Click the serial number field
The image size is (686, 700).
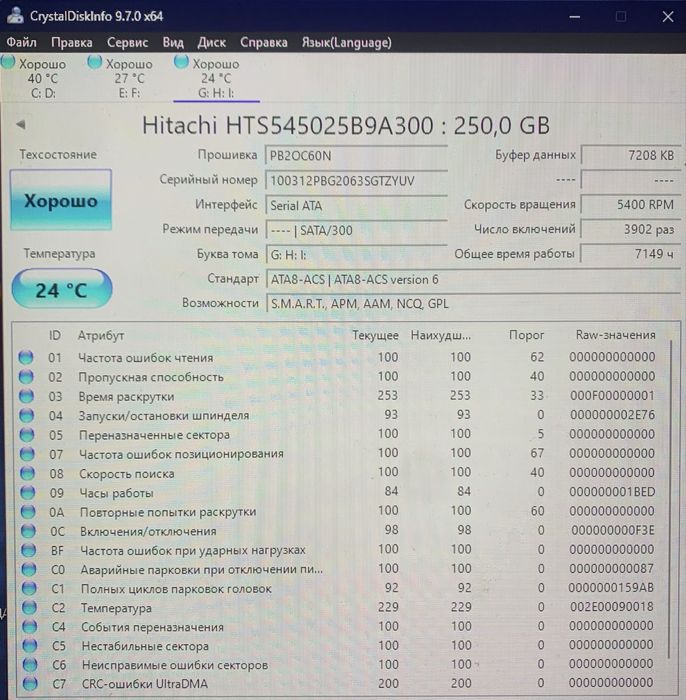pos(356,181)
